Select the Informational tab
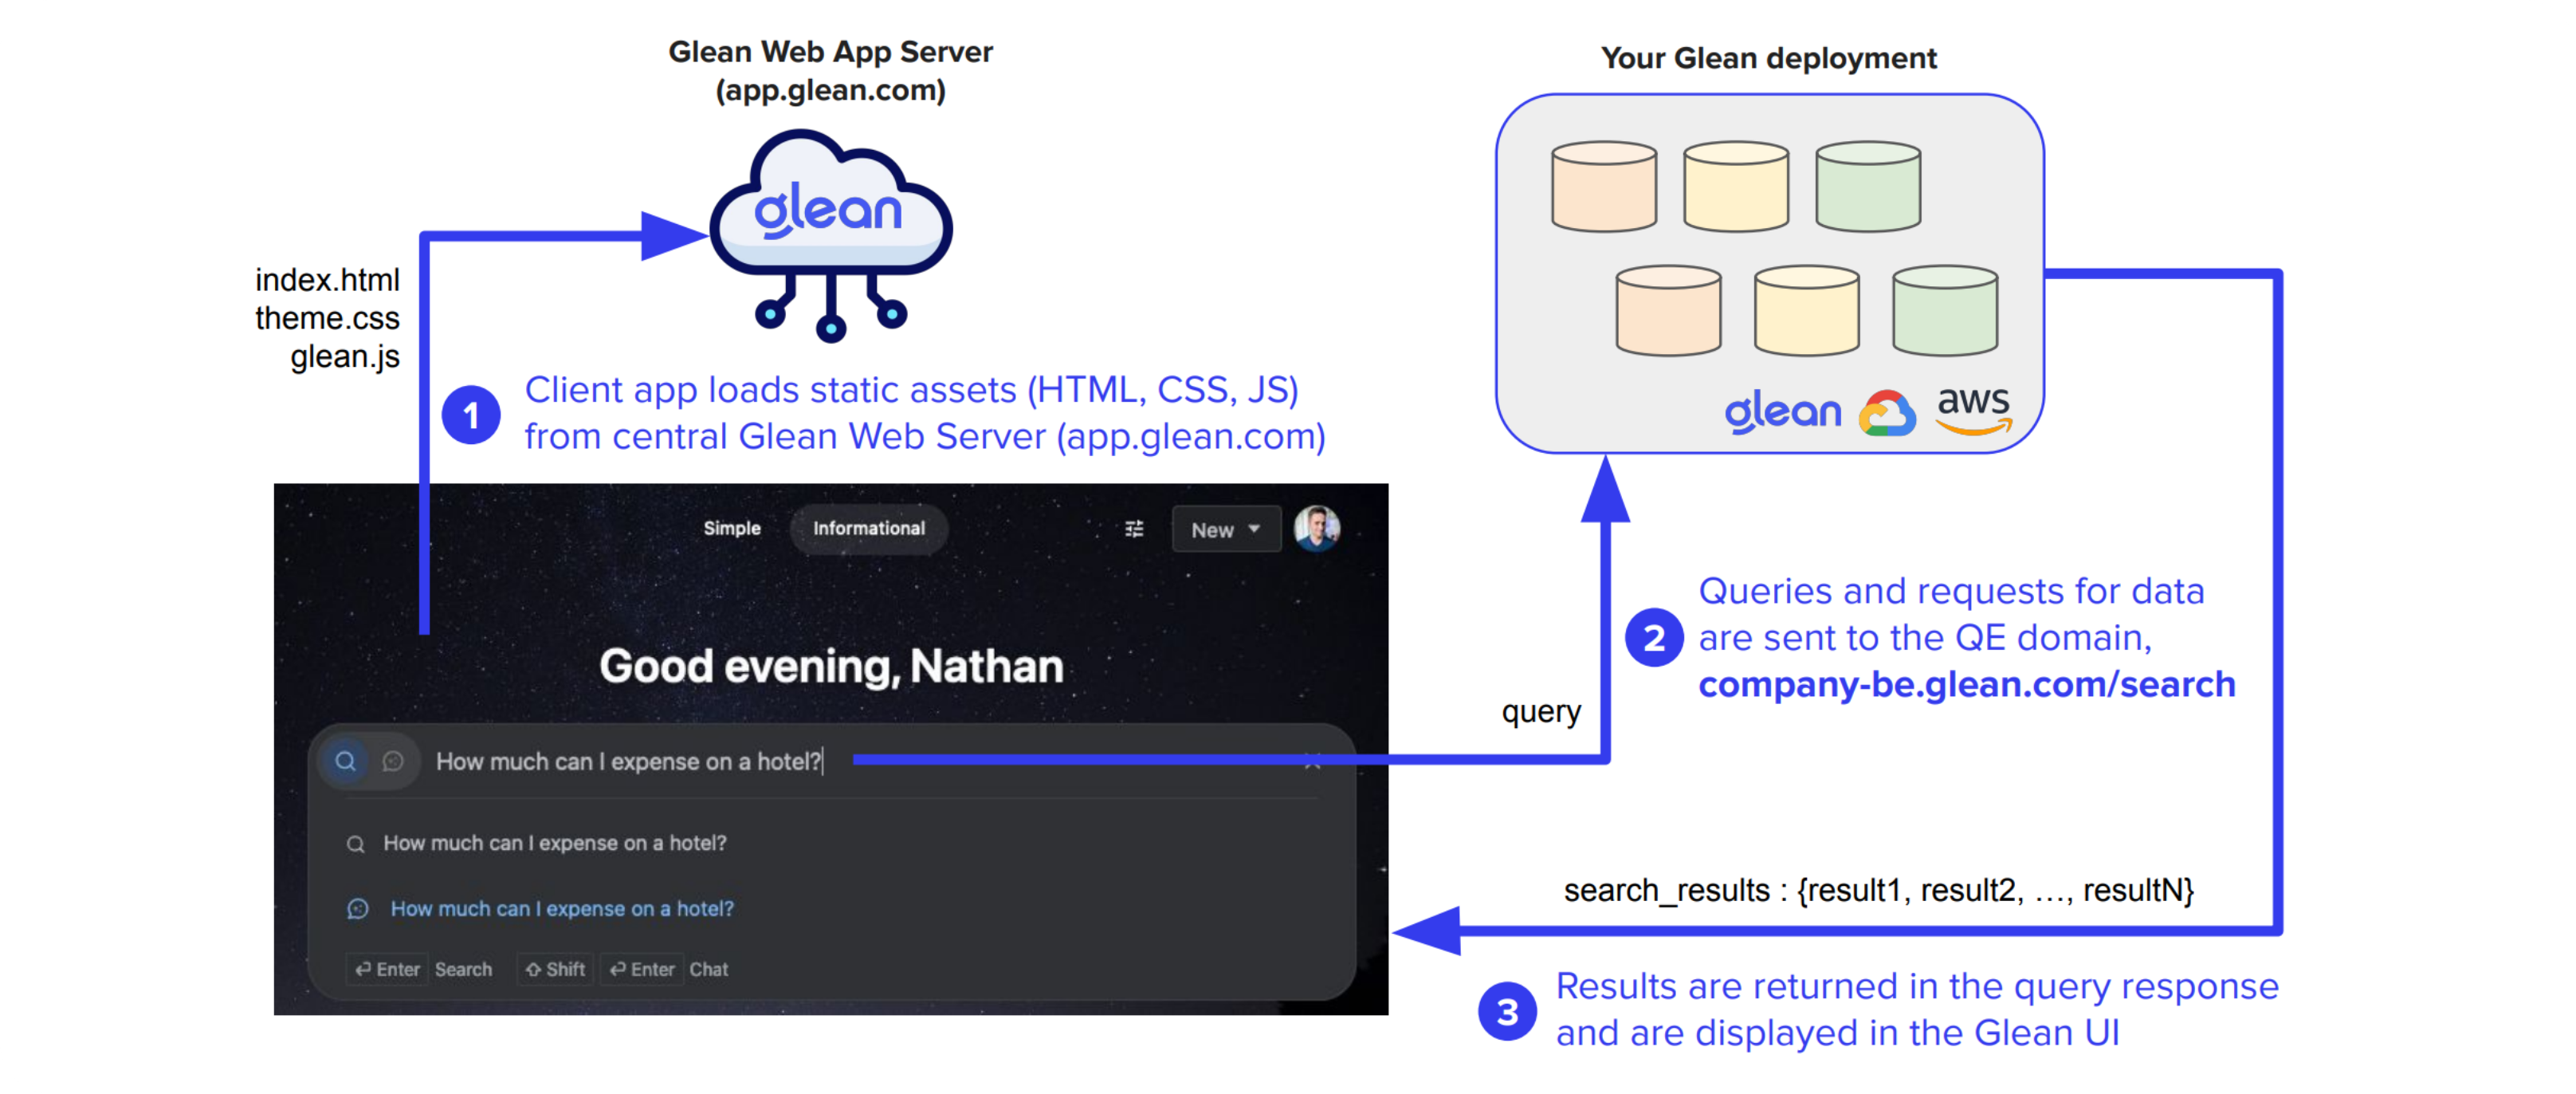The width and height of the screenshot is (2576, 1094). 868,528
